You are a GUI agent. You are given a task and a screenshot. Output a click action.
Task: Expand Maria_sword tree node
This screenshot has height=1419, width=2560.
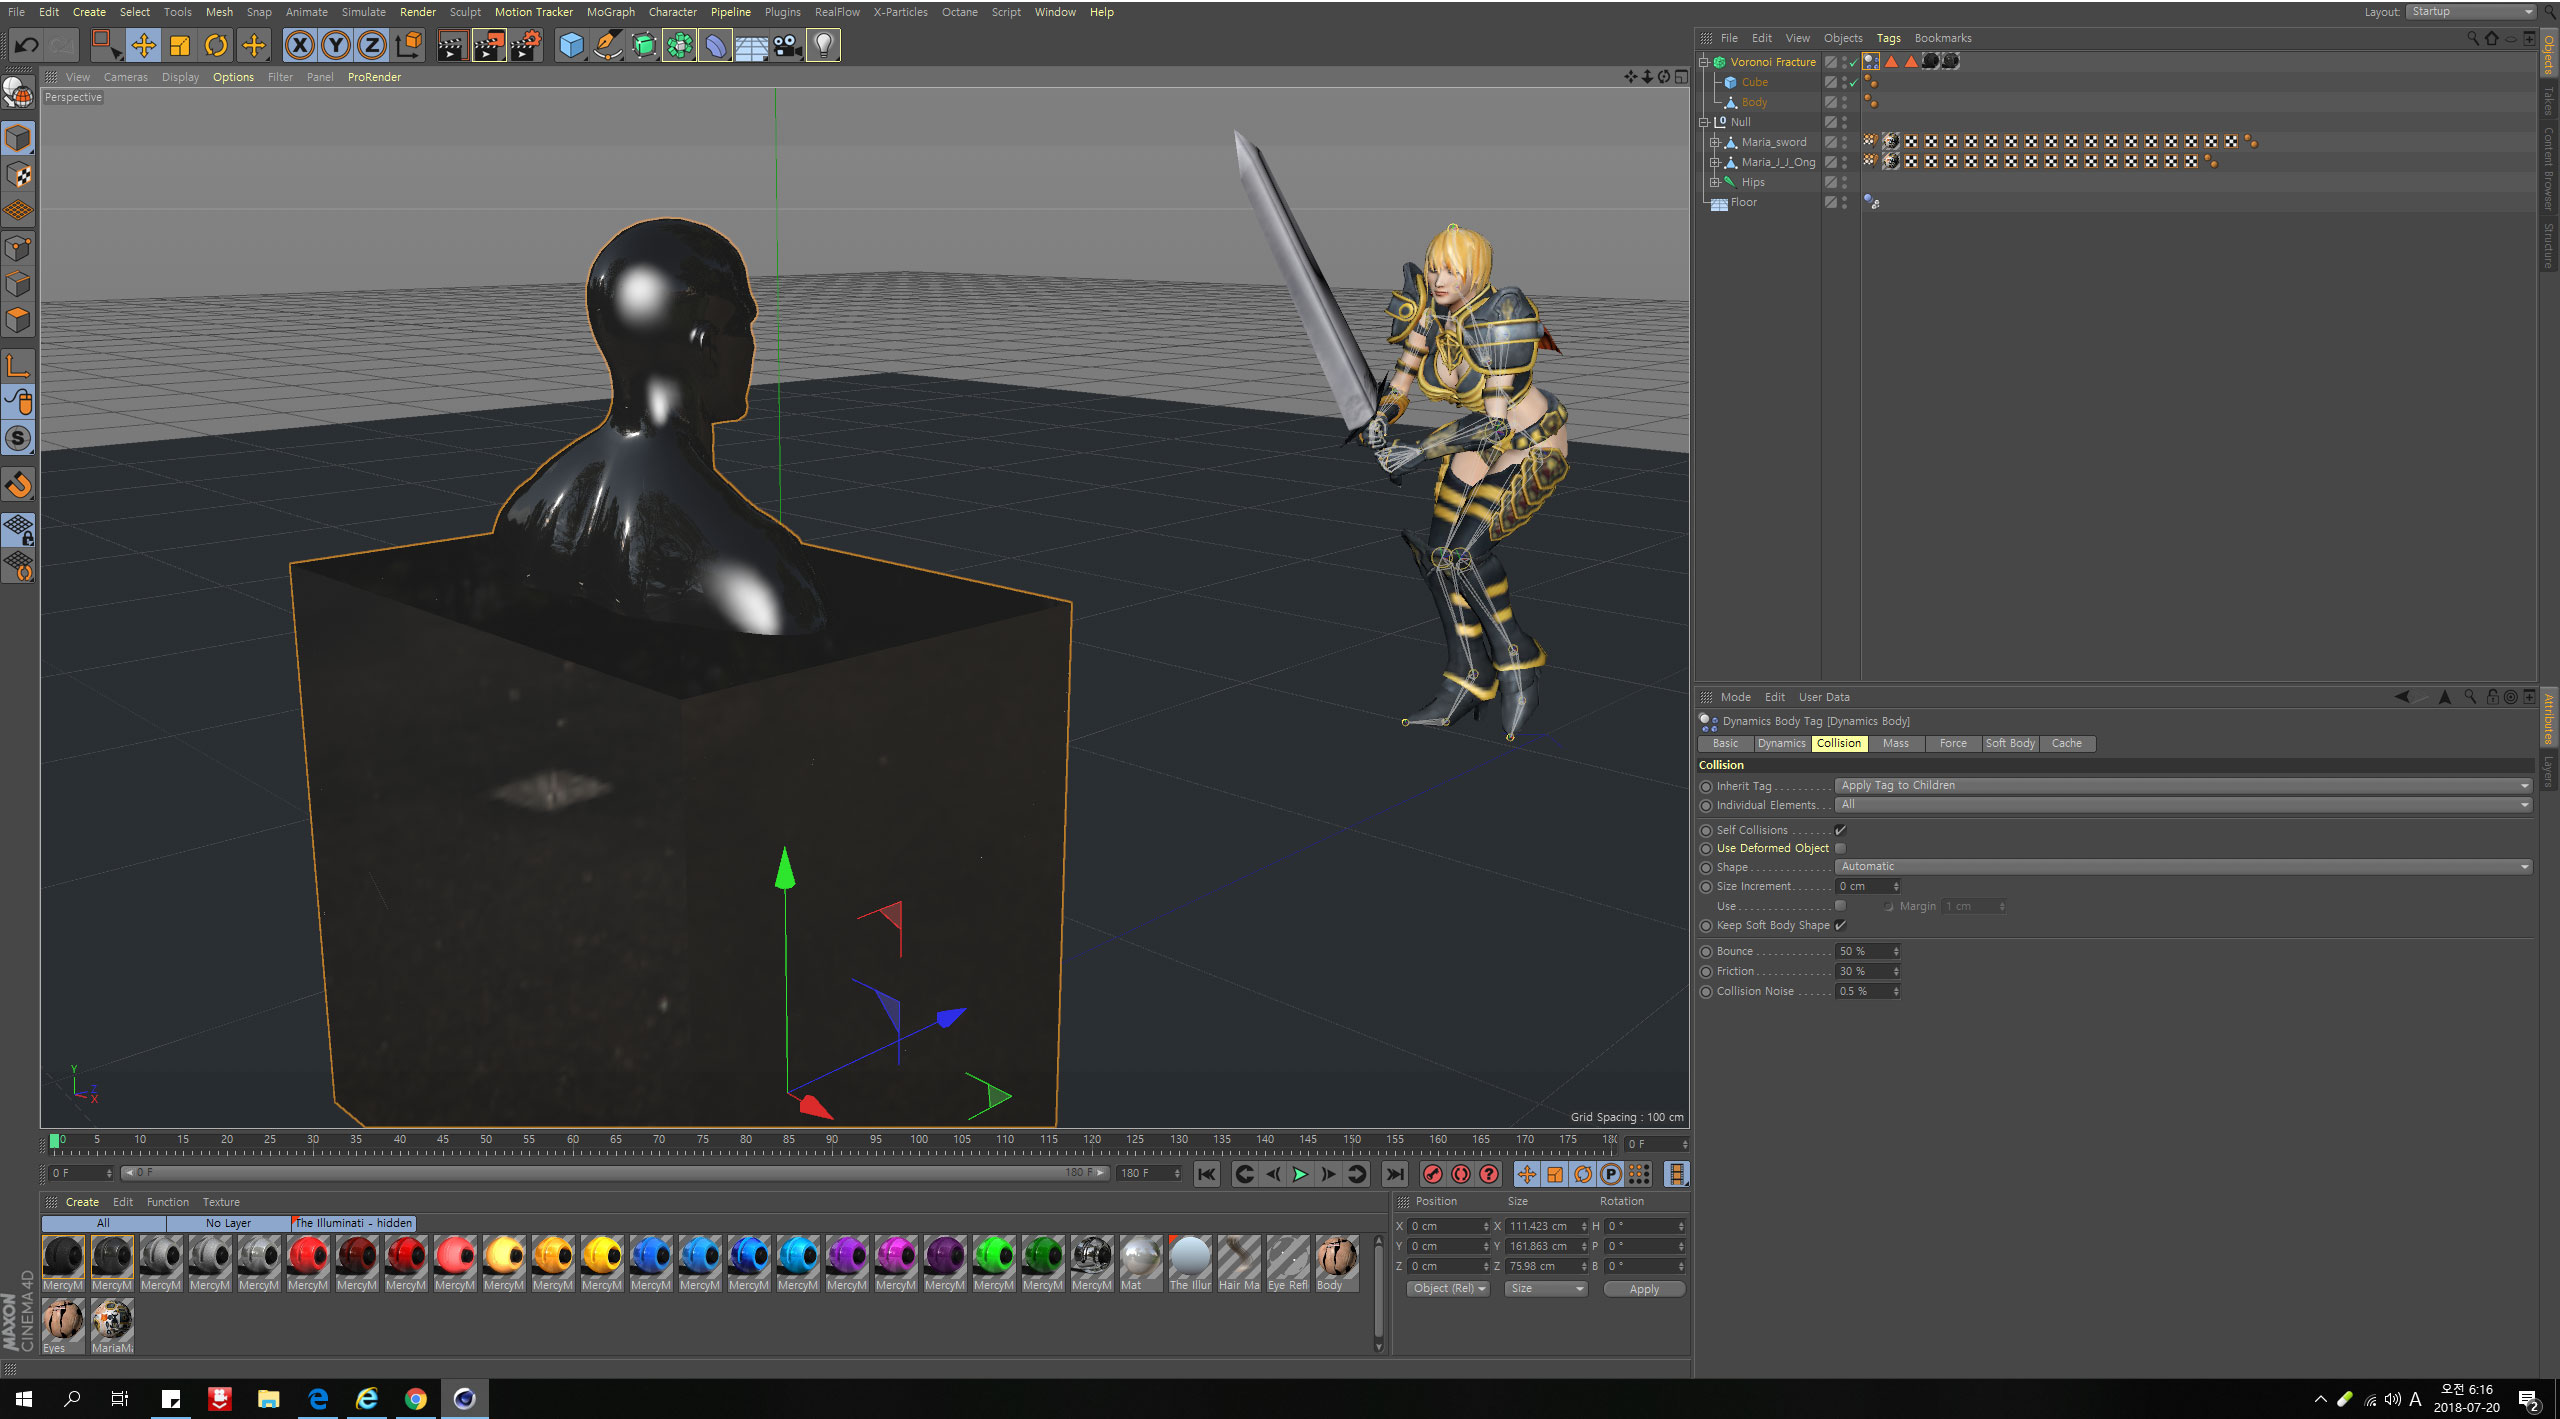click(1714, 142)
